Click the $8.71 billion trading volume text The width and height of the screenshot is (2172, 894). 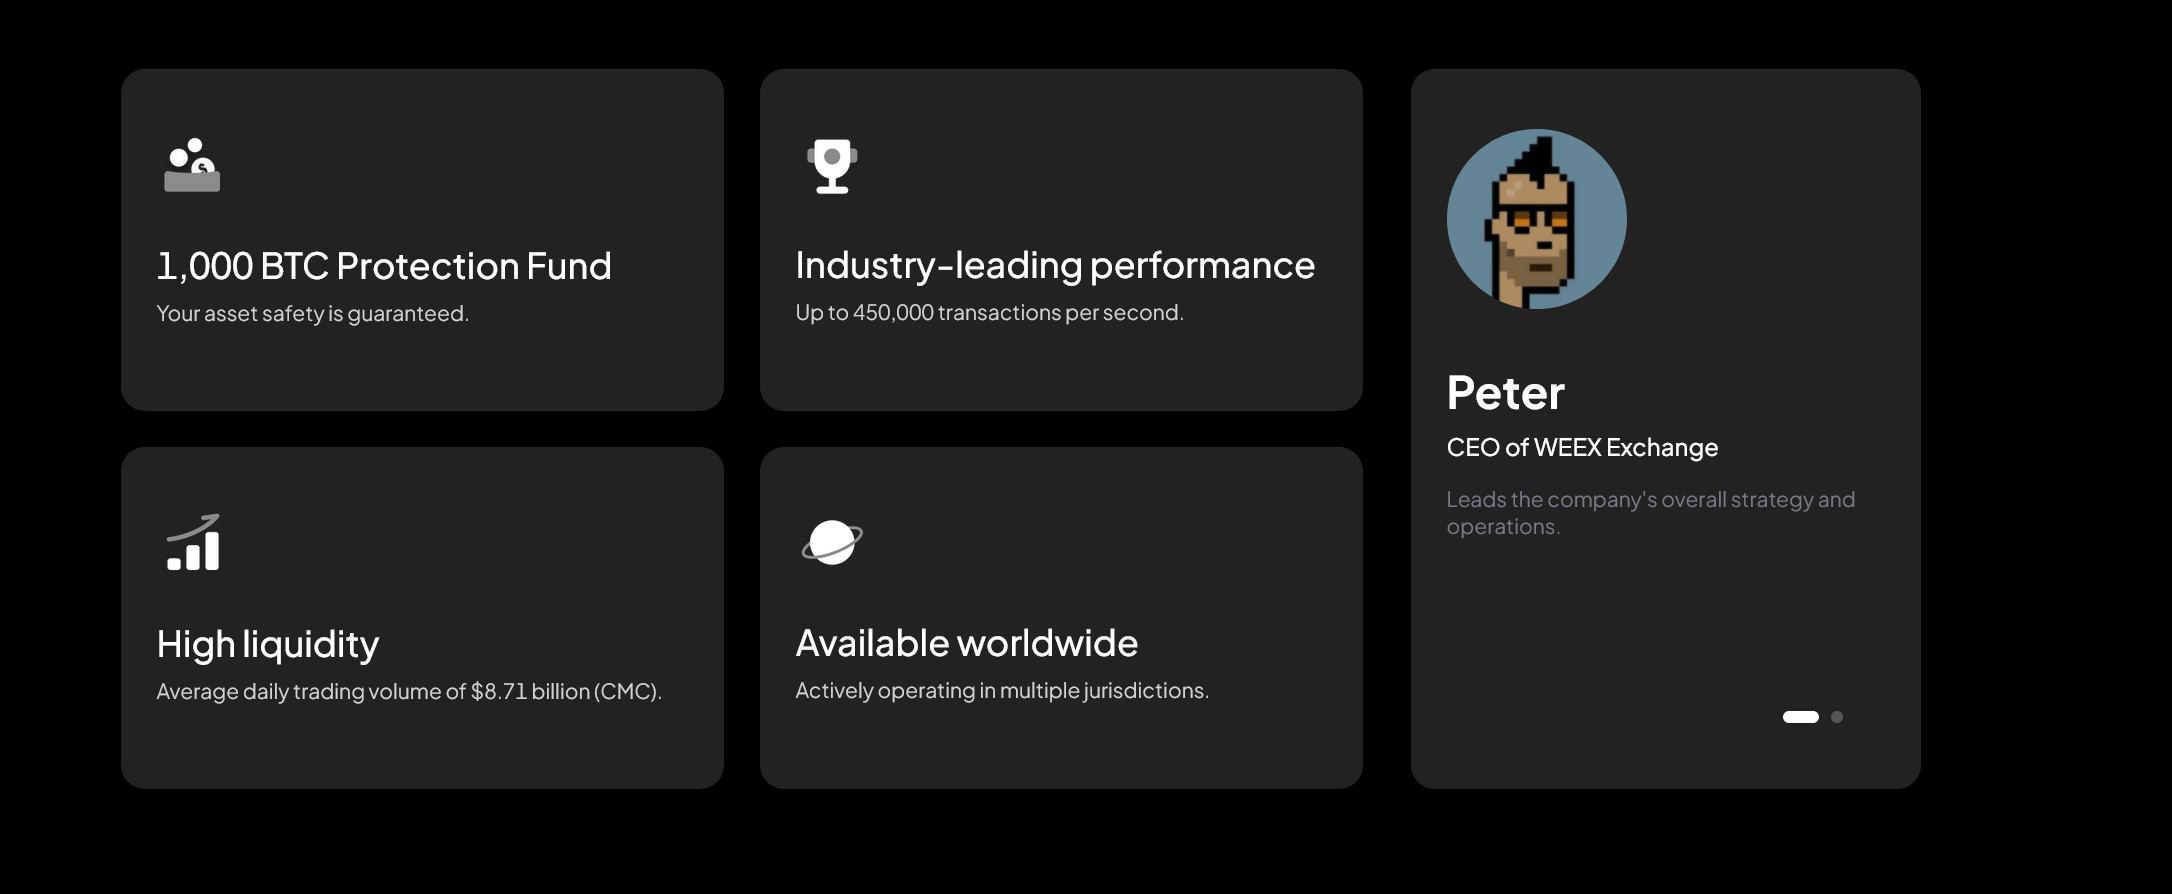(409, 692)
